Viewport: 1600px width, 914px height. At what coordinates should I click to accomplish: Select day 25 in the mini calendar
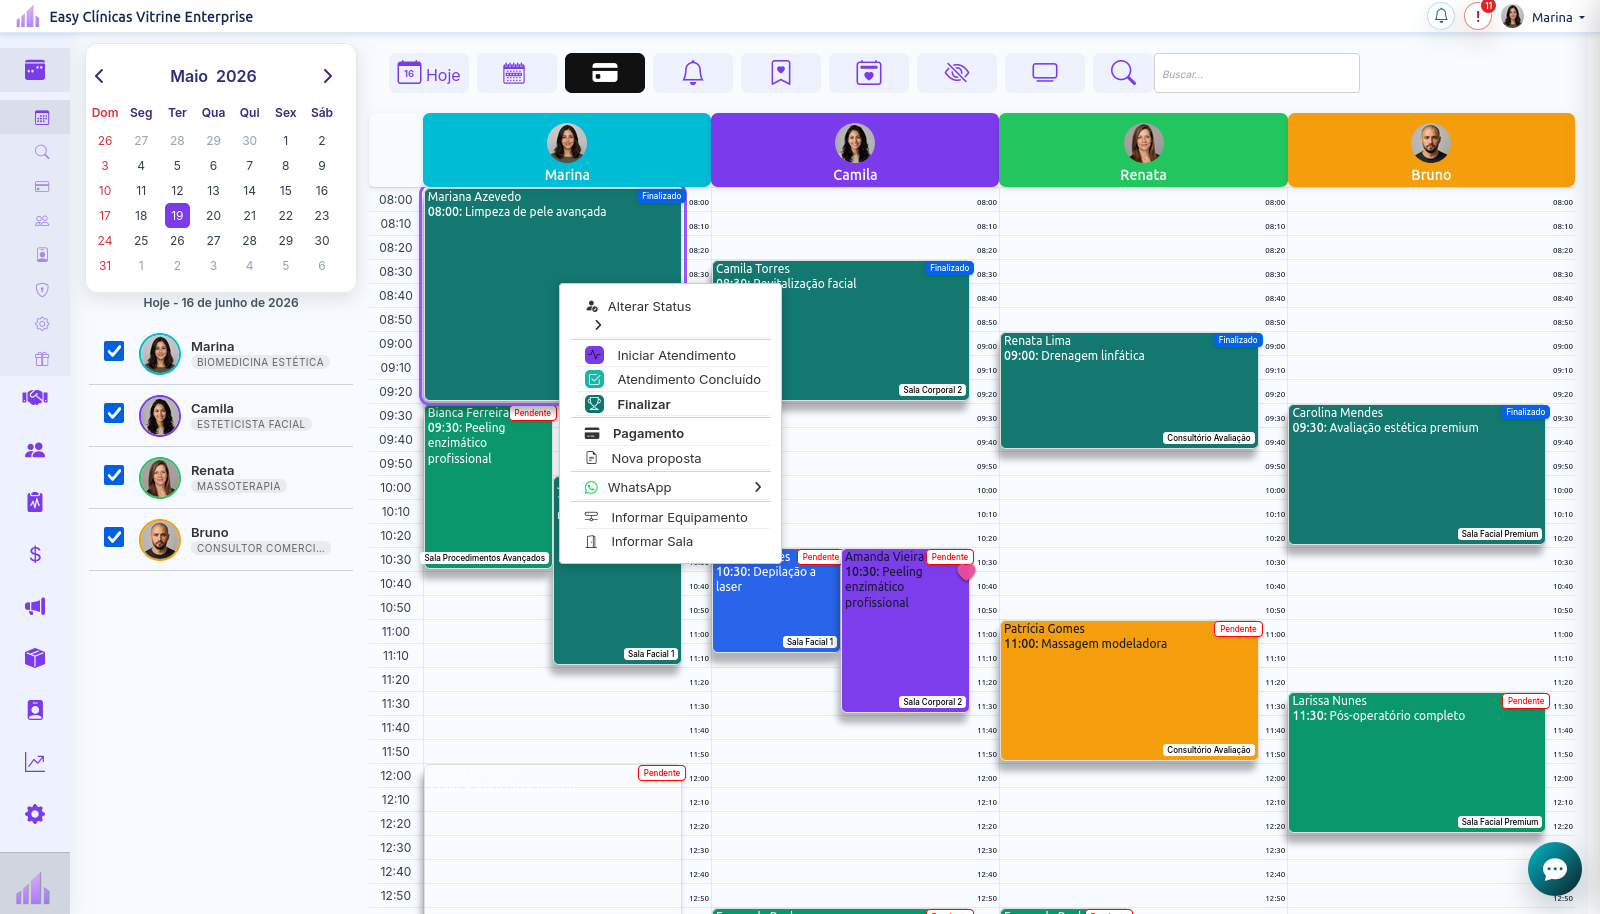click(x=141, y=241)
